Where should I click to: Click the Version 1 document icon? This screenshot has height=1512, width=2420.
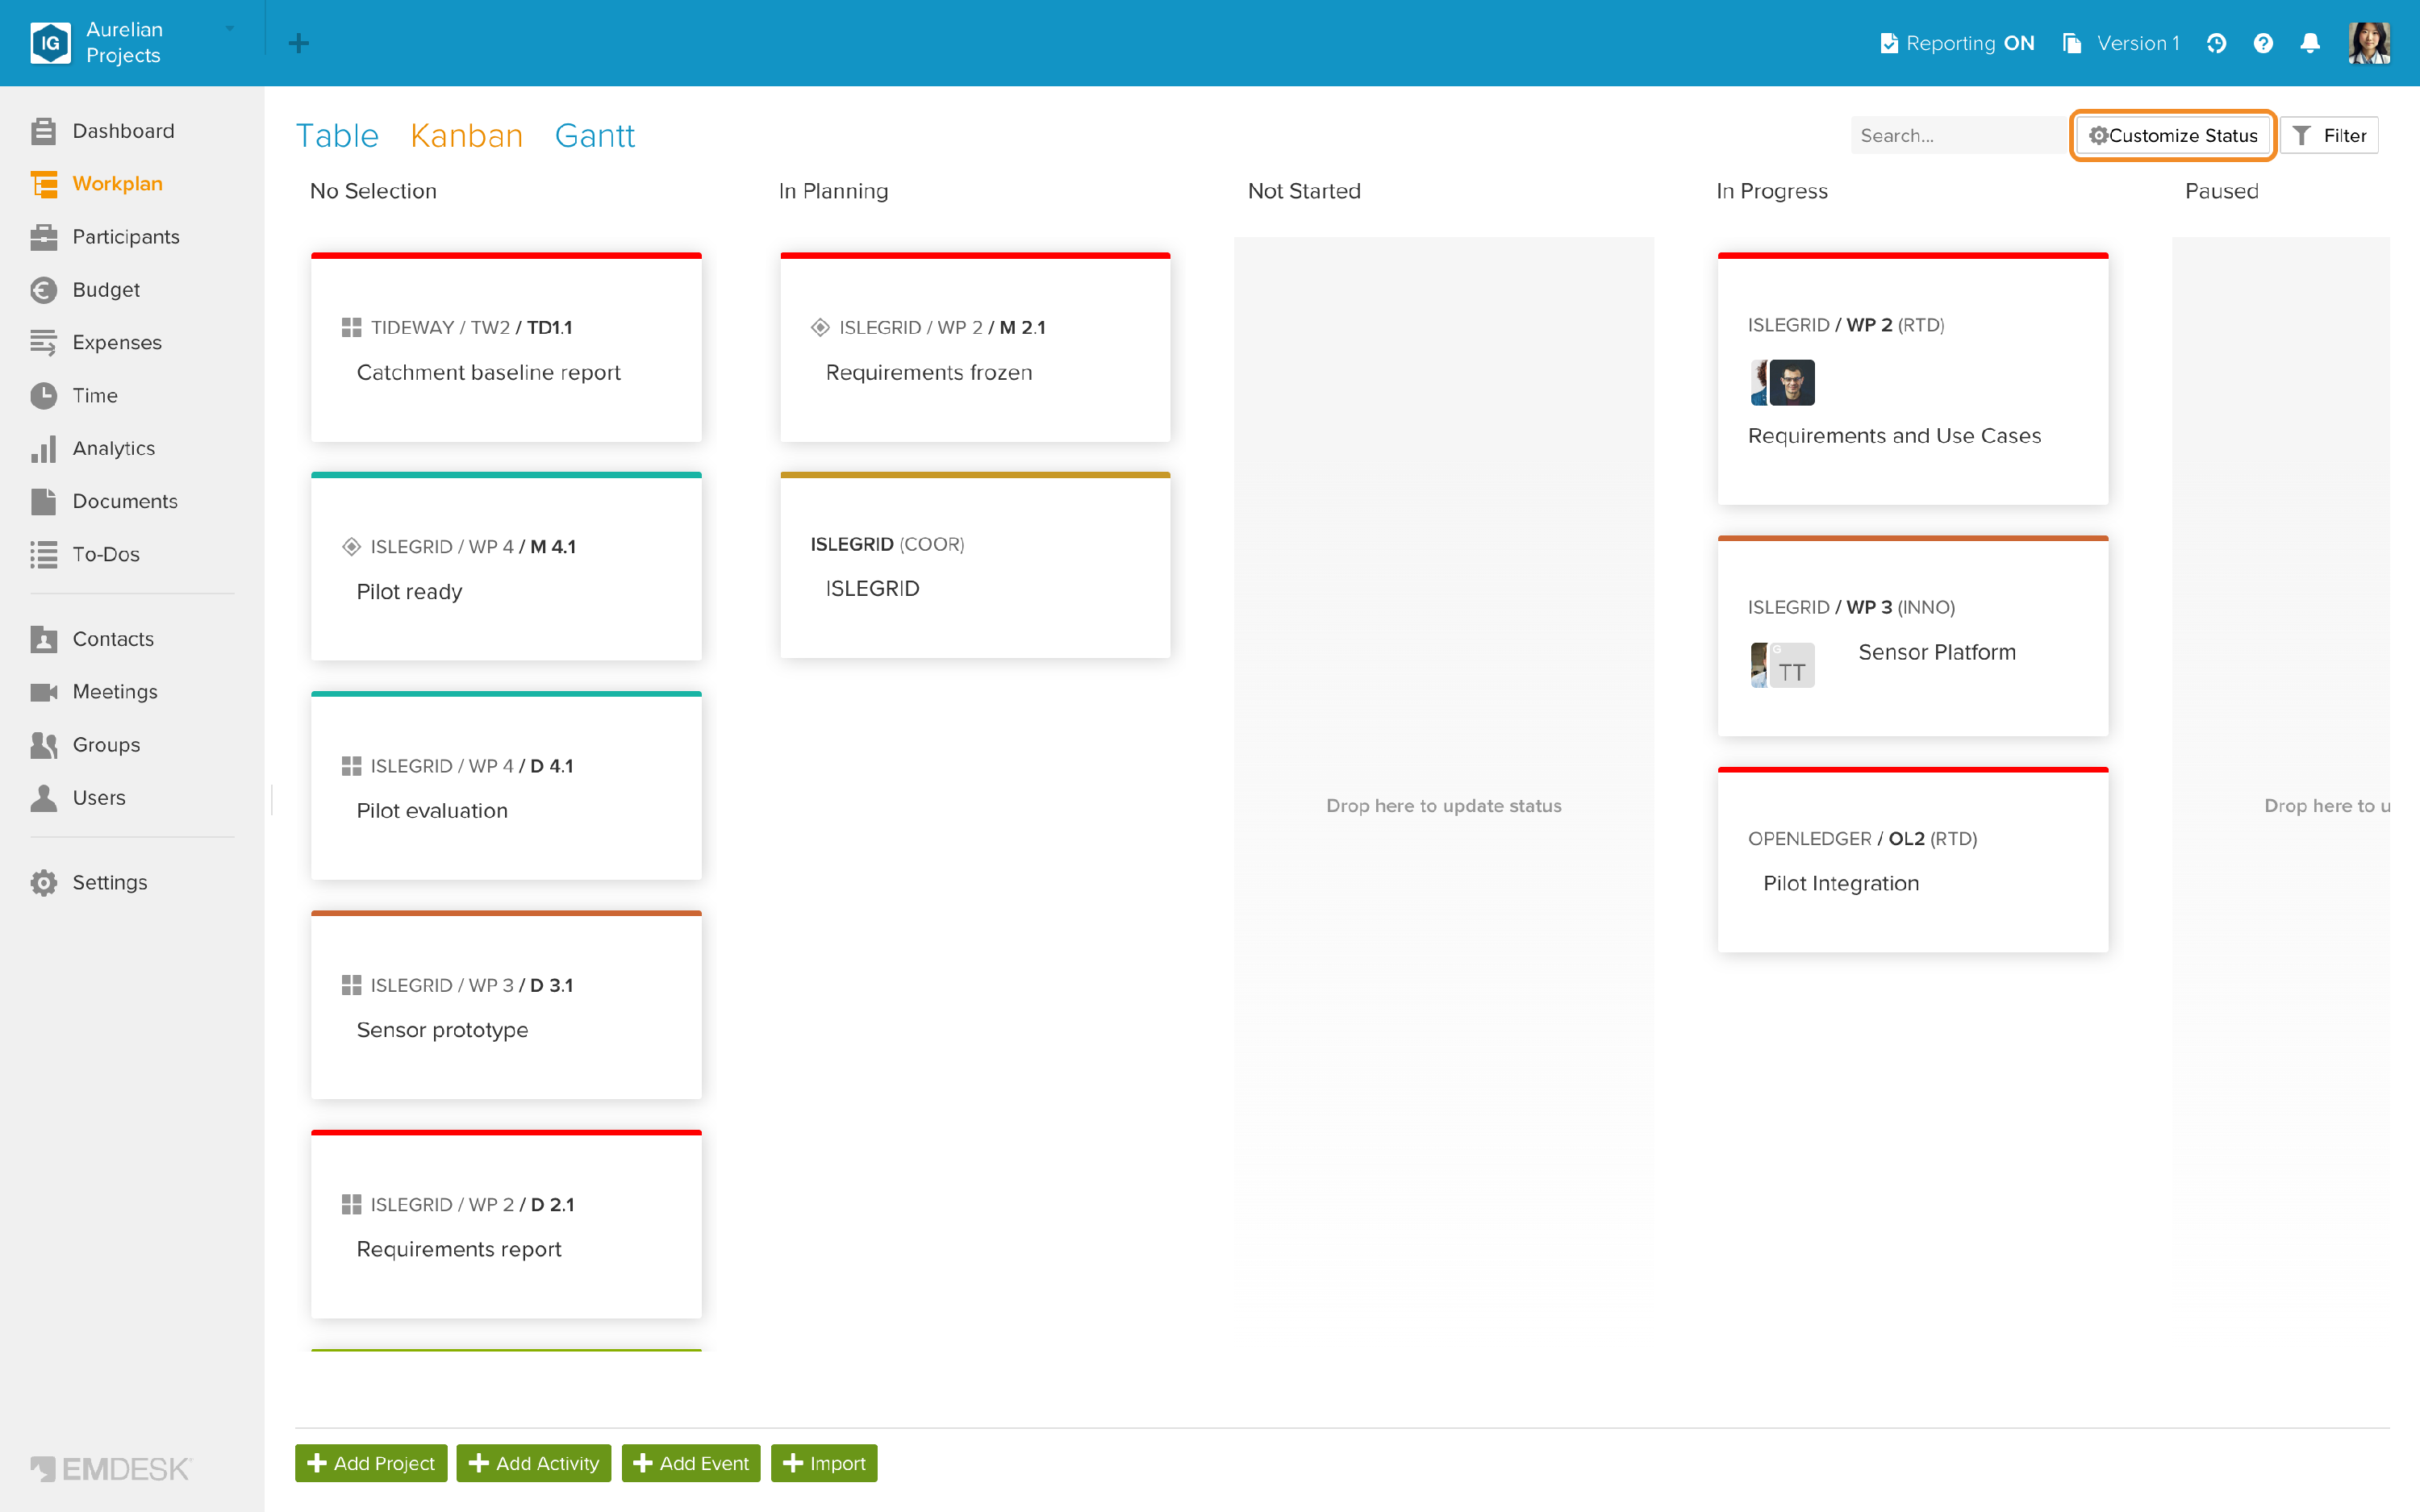(2072, 43)
